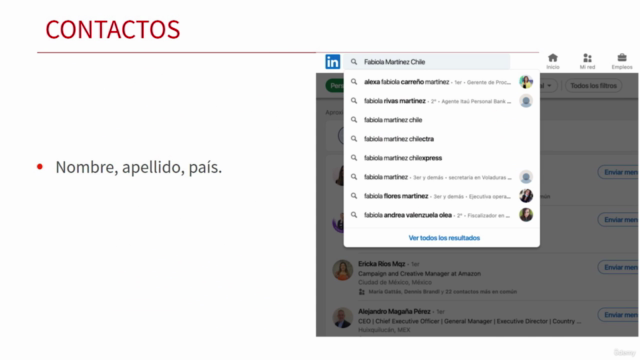Choose suggestion fabiola martinez chile
The height and width of the screenshot is (360, 640).
point(442,120)
